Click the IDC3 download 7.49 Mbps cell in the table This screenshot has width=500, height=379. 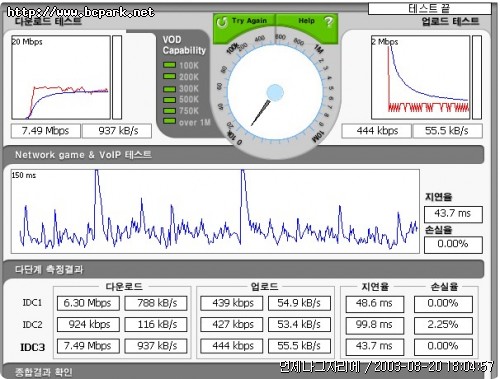click(x=88, y=346)
